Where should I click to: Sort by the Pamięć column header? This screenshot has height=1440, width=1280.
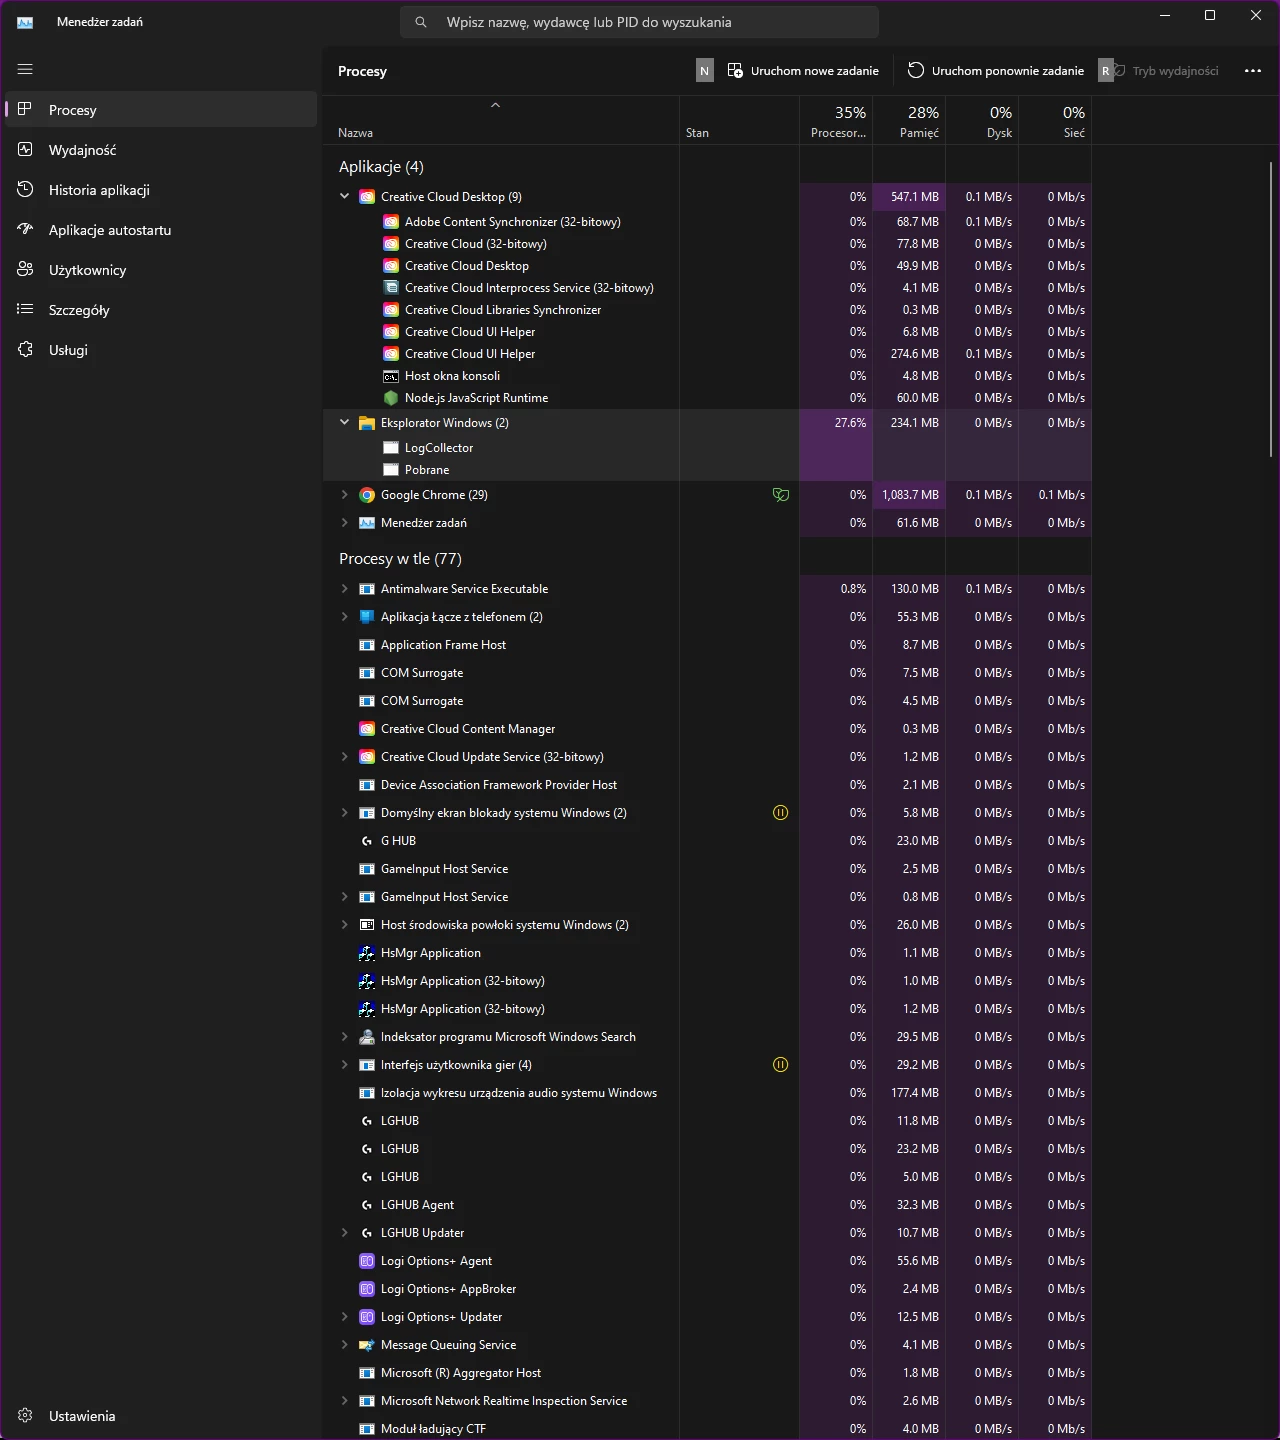(909, 121)
